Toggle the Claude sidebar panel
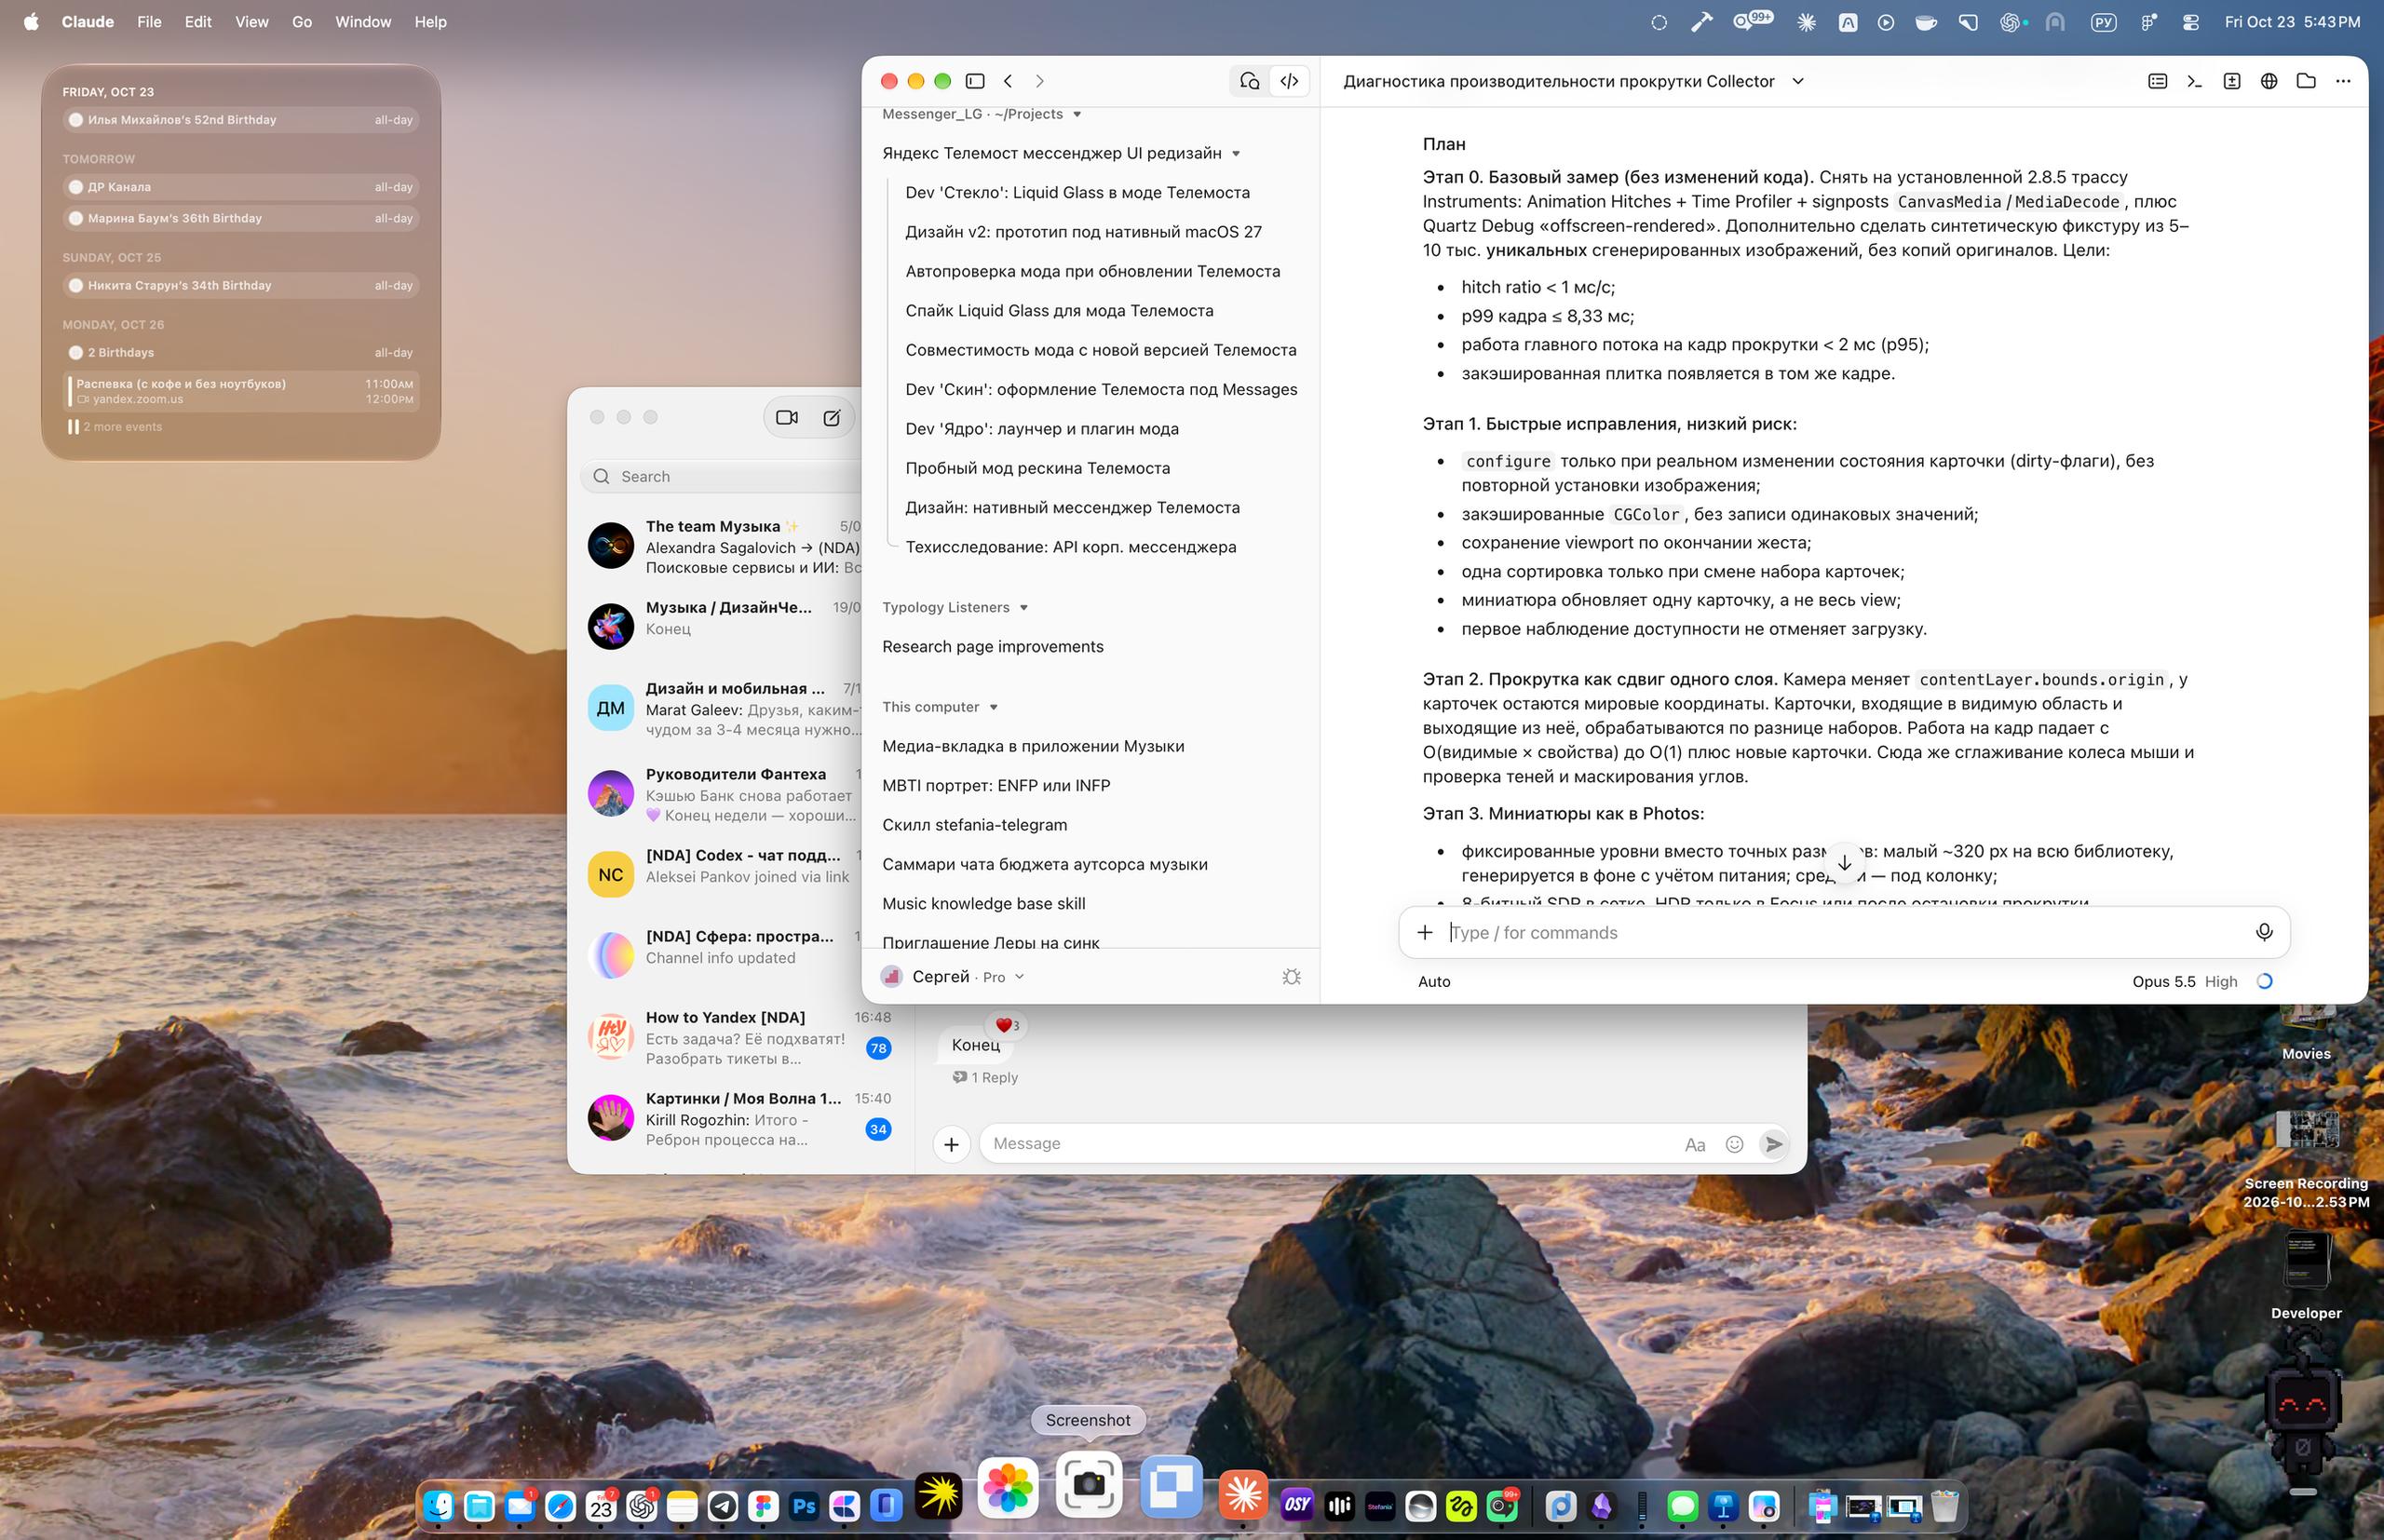This screenshot has width=2384, height=1540. [x=975, y=81]
